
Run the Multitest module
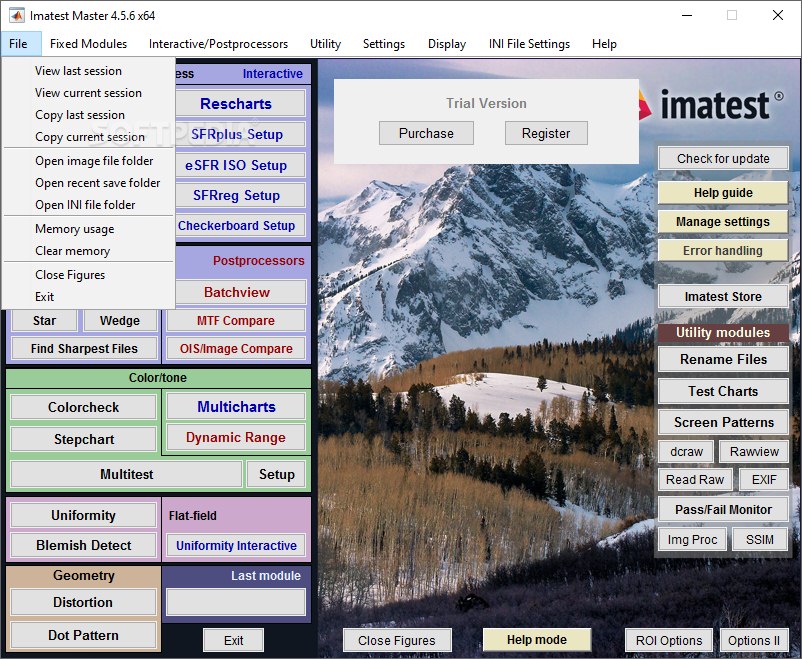pyautogui.click(x=126, y=474)
